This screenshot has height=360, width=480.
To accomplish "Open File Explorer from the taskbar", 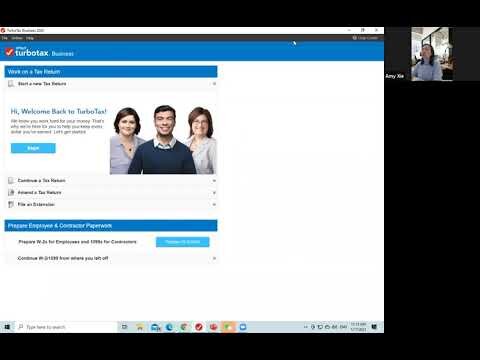I will (140, 327).
